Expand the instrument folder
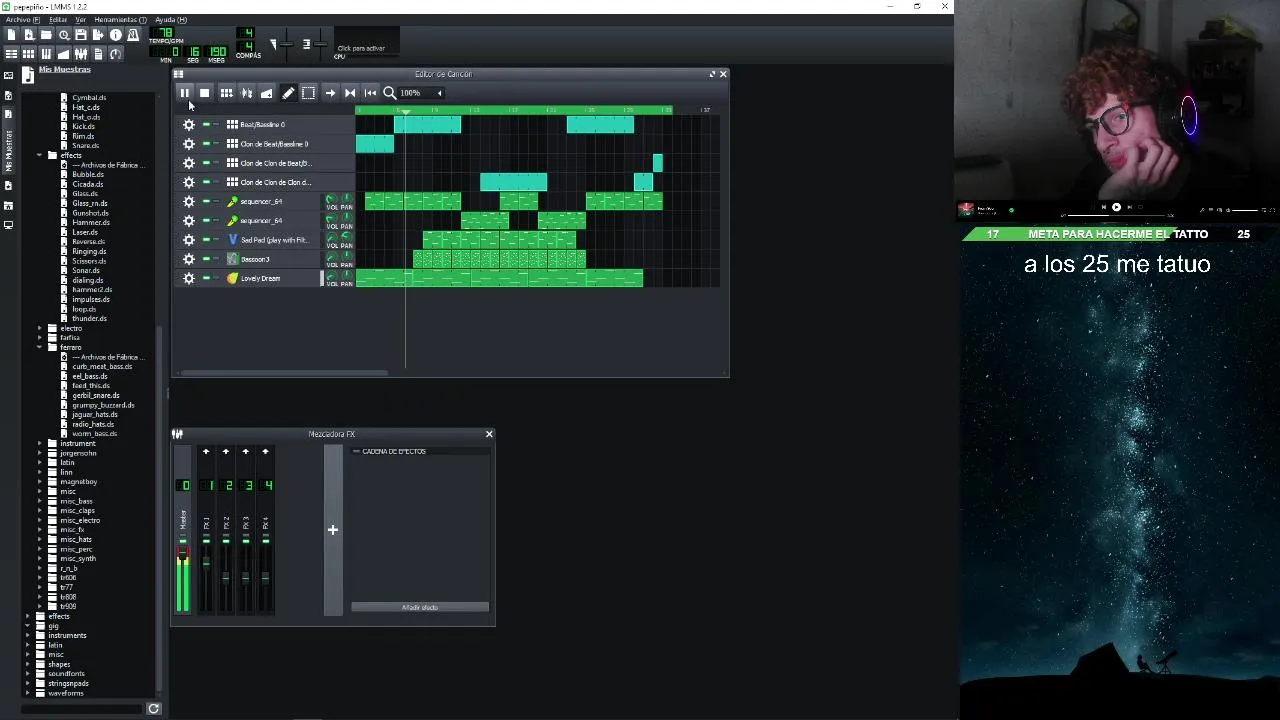The width and height of the screenshot is (1280, 720). [x=40, y=443]
